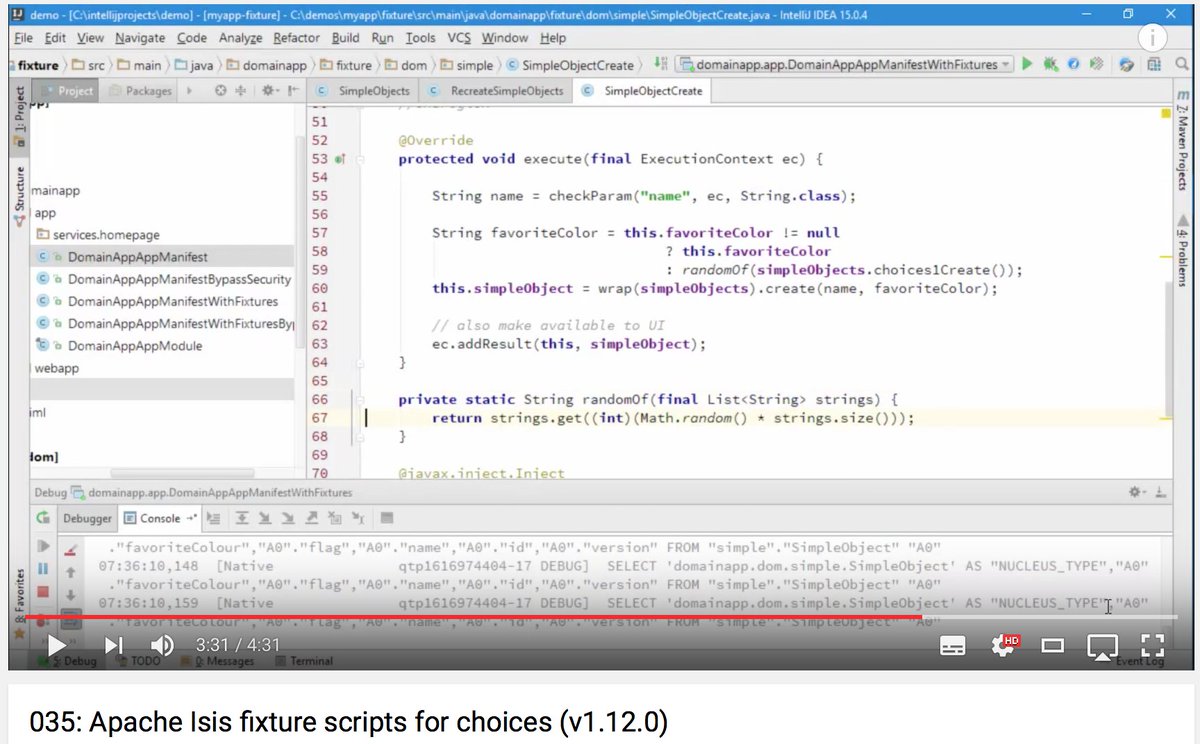Viewport: 1200px width, 744px height.
Task: Stop the debug process
Action: pos(43,592)
